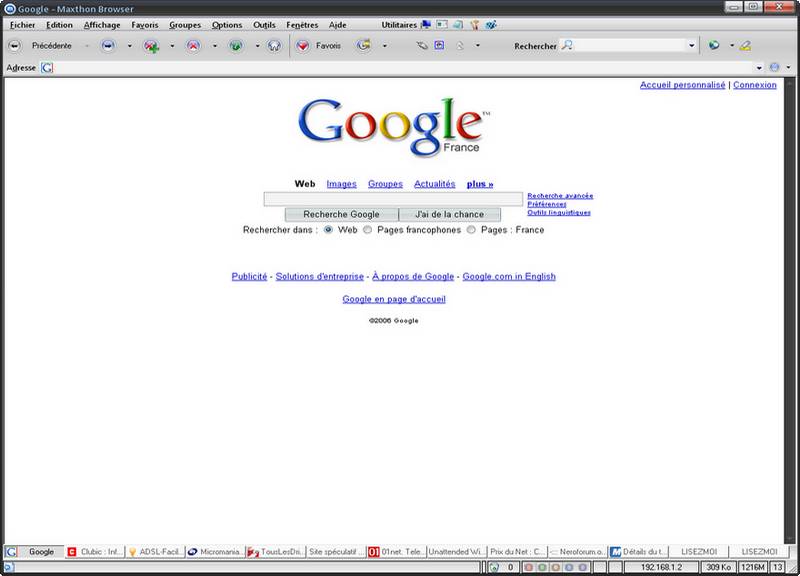Open dropdown arrow next to forward button

tap(130, 46)
